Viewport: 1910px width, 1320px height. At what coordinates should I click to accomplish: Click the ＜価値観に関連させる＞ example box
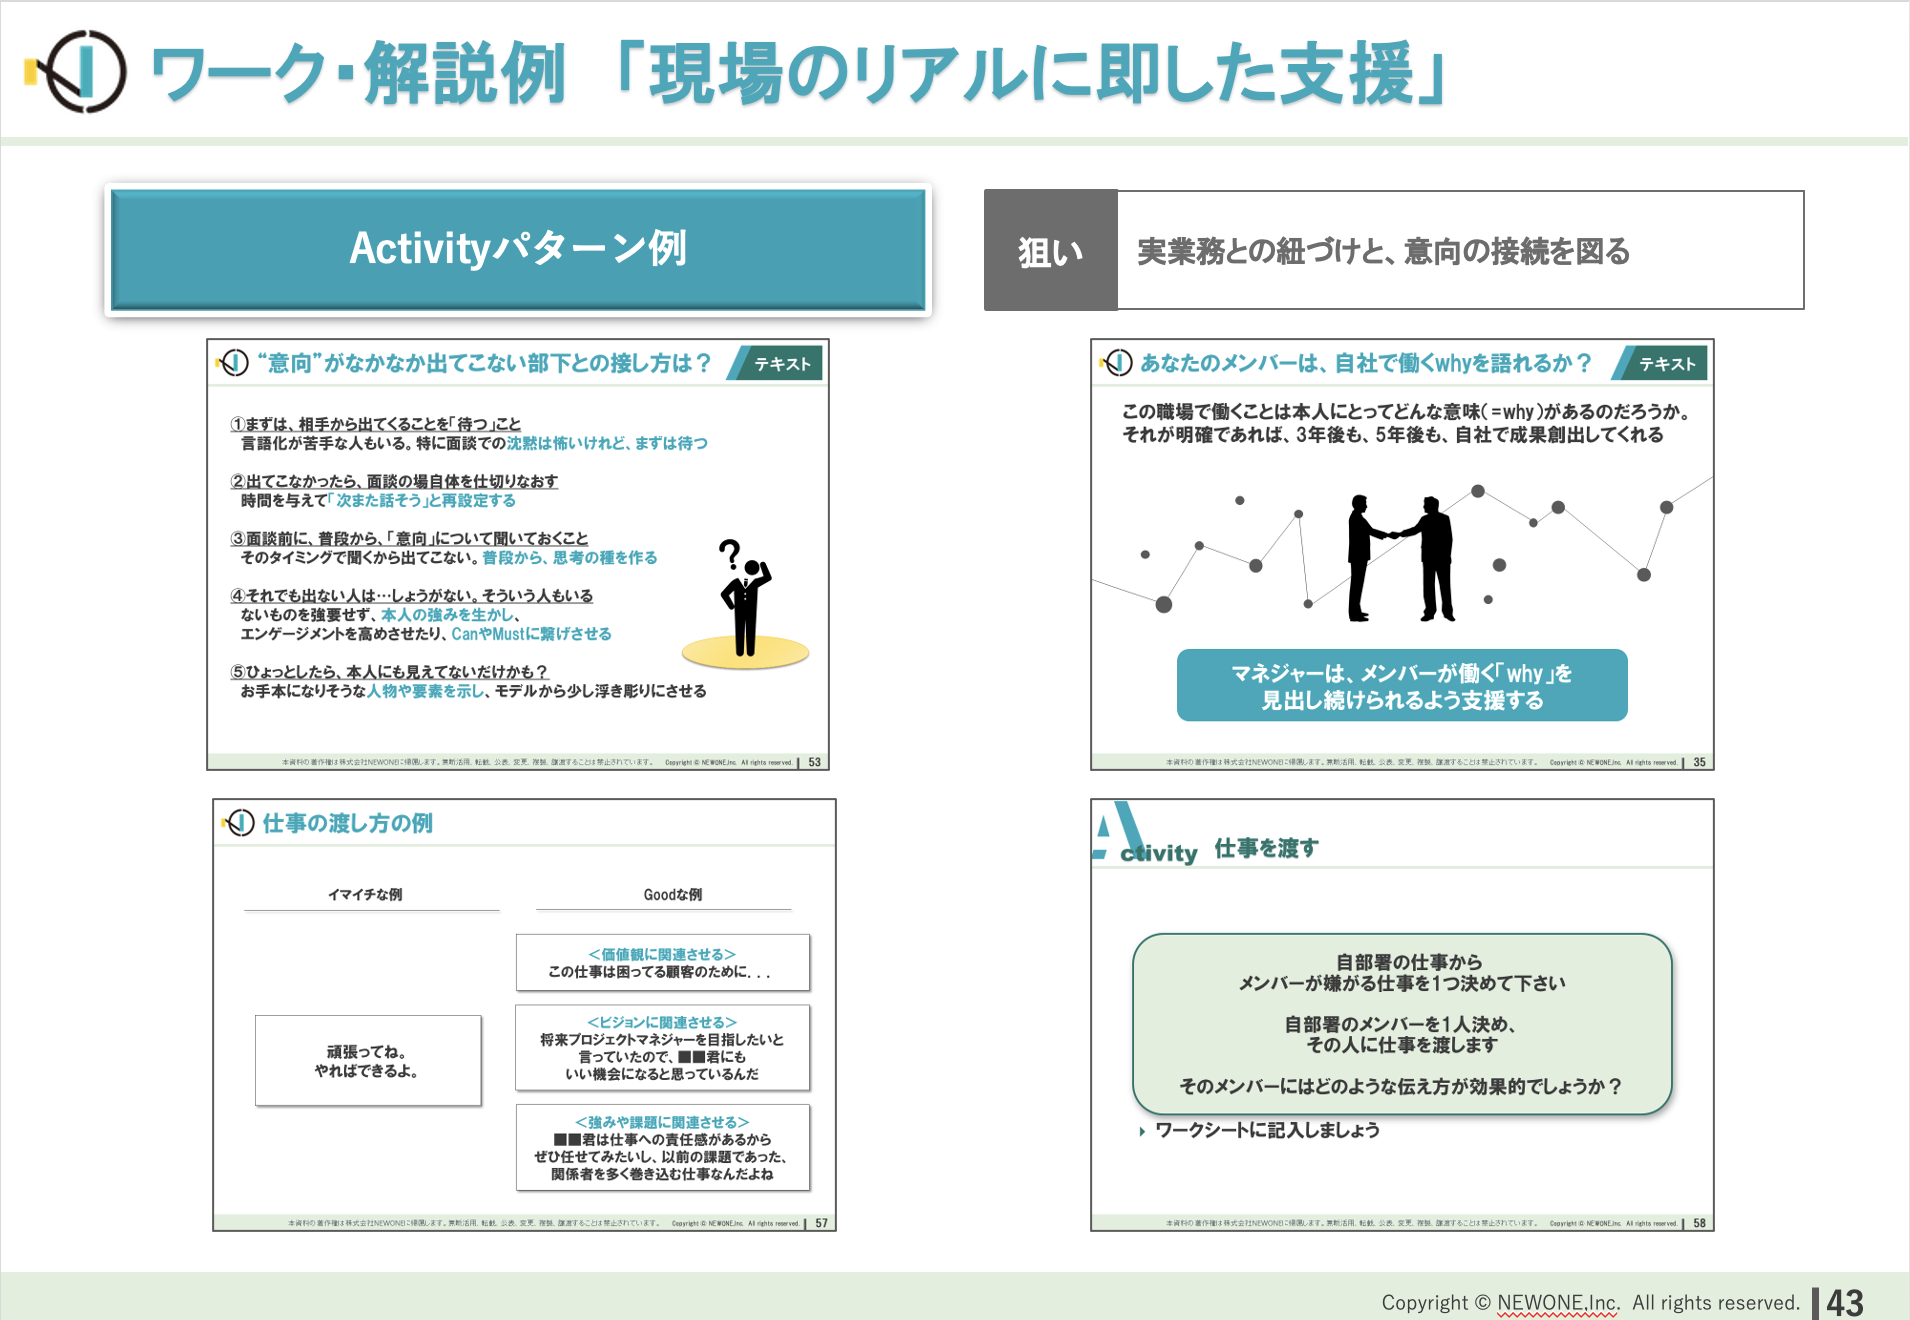663,963
